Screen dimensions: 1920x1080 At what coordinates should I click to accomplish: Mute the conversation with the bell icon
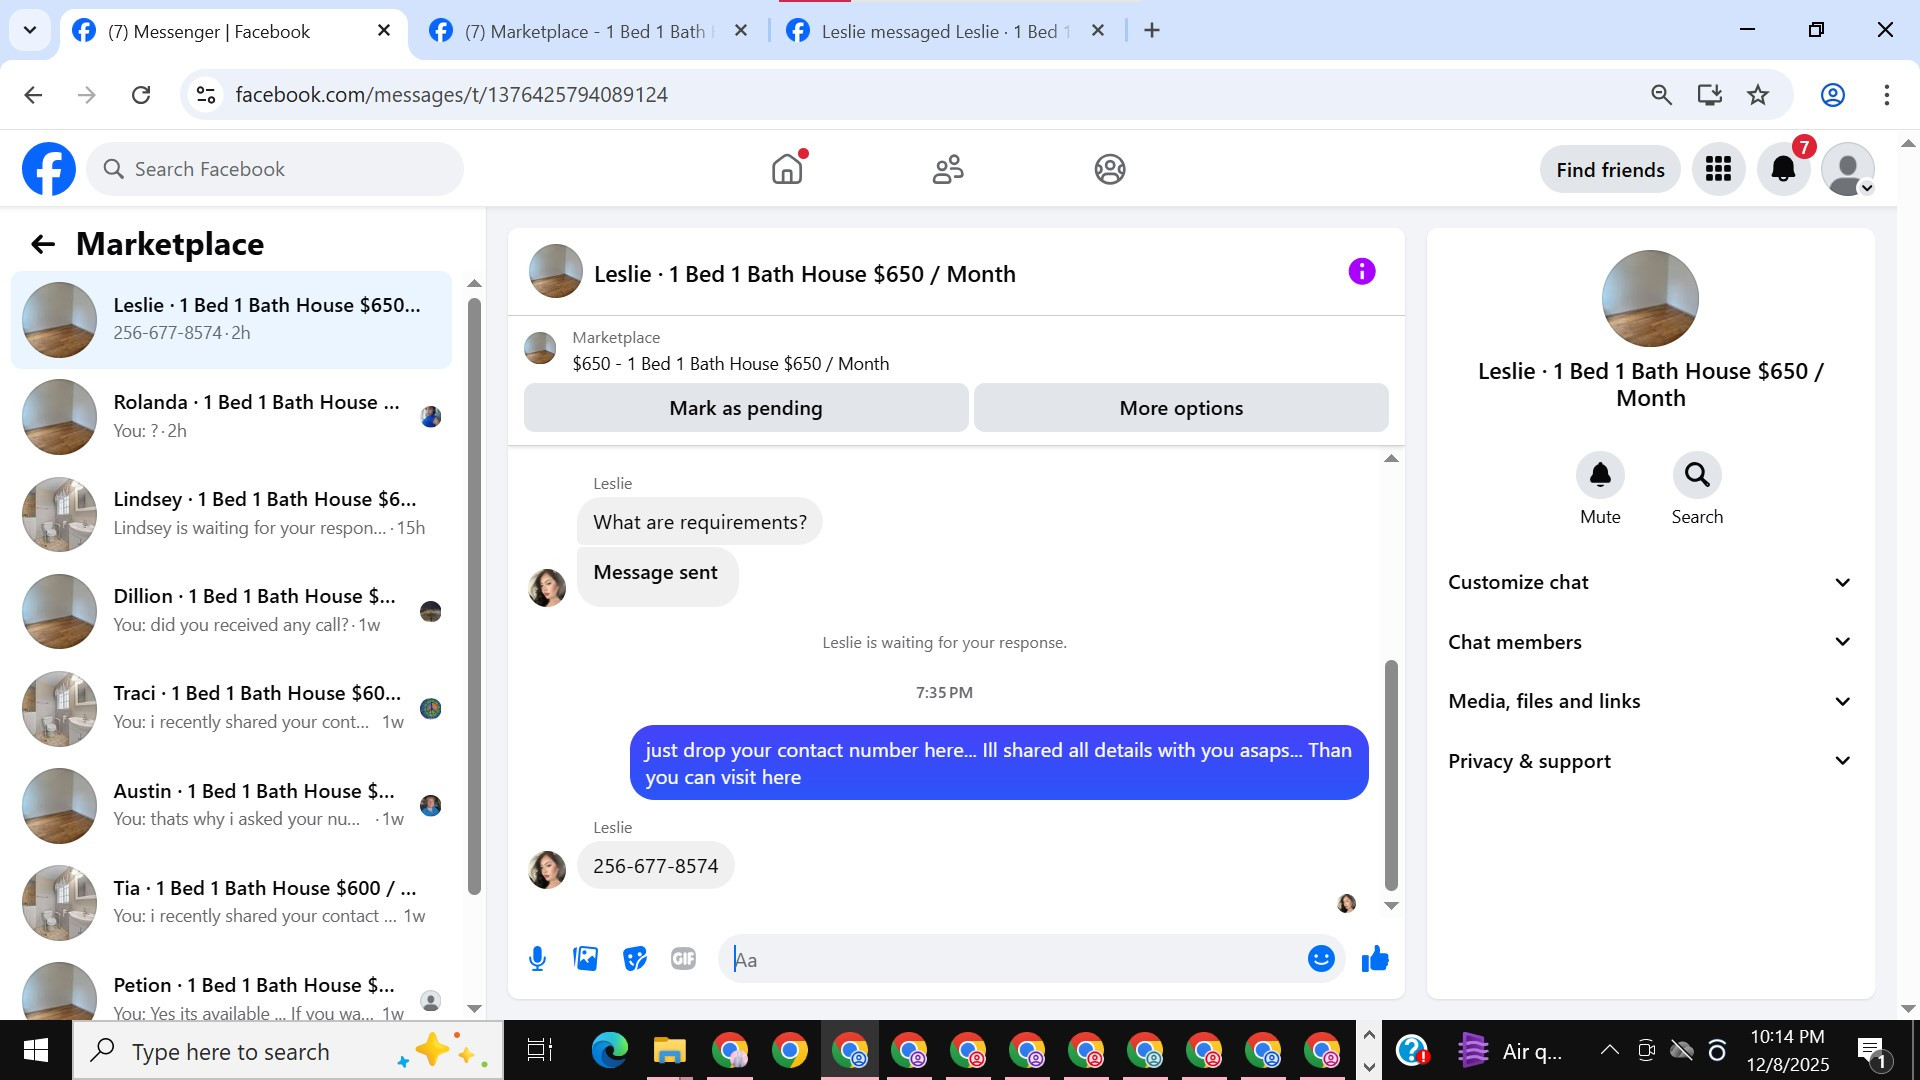tap(1600, 474)
